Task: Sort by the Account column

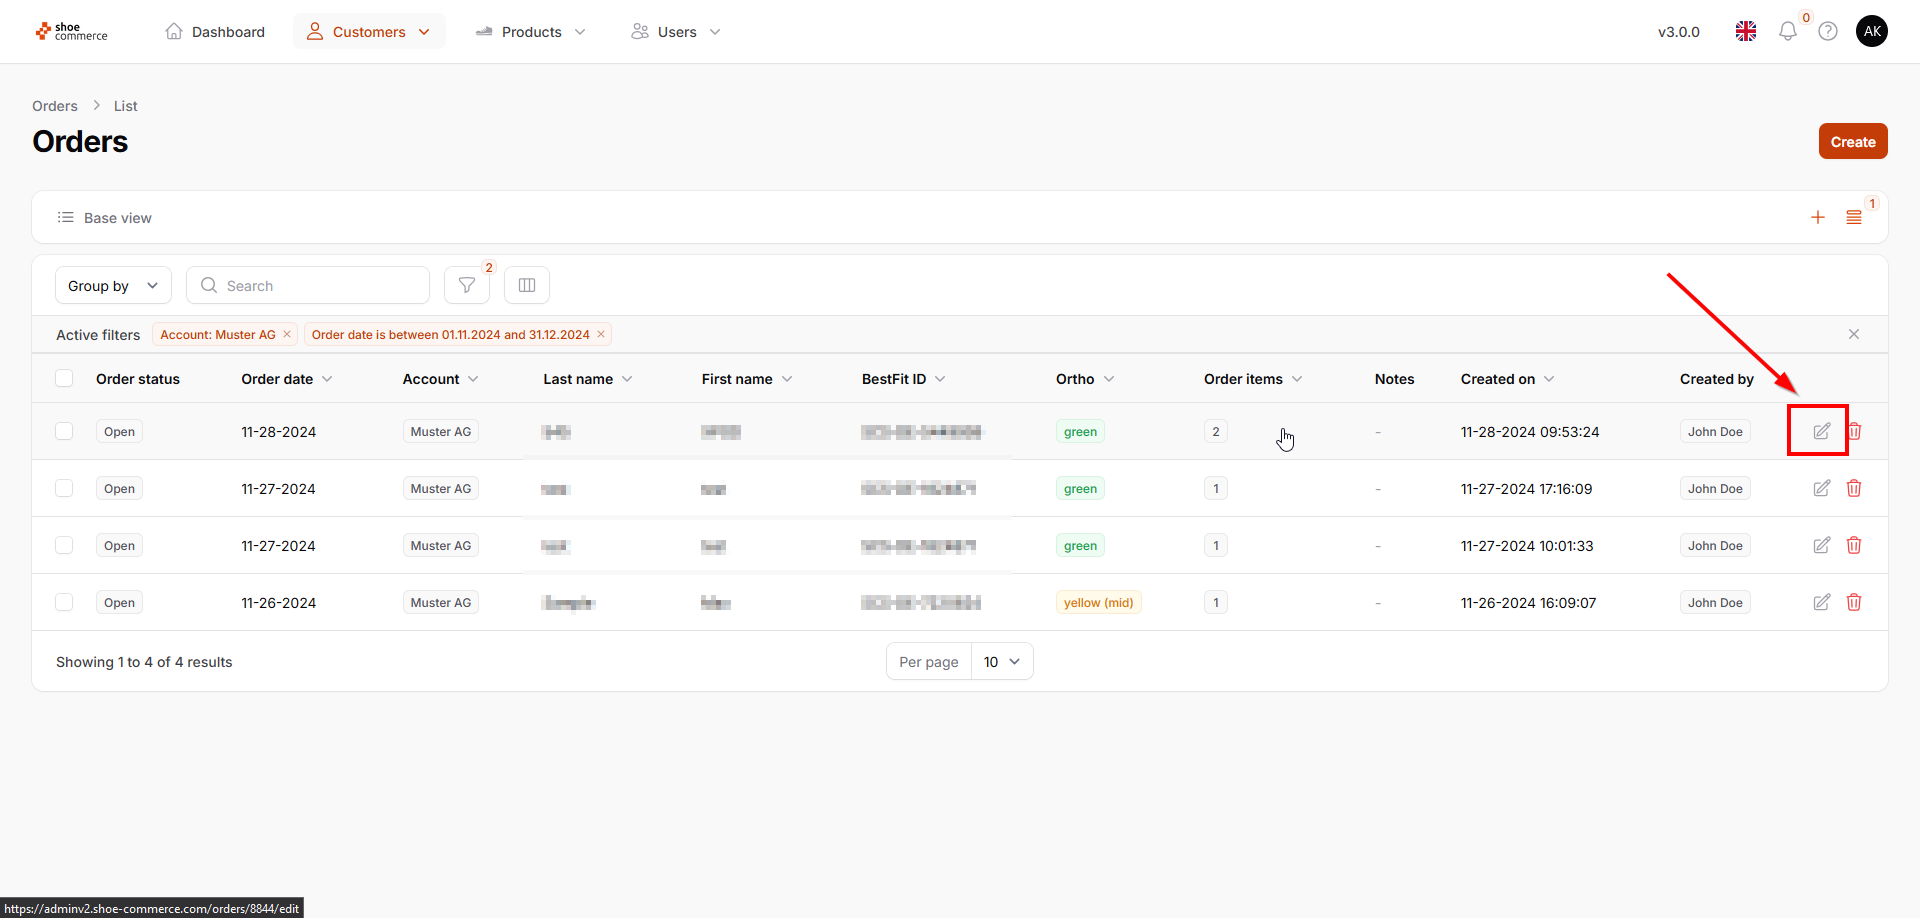Action: pyautogui.click(x=441, y=380)
